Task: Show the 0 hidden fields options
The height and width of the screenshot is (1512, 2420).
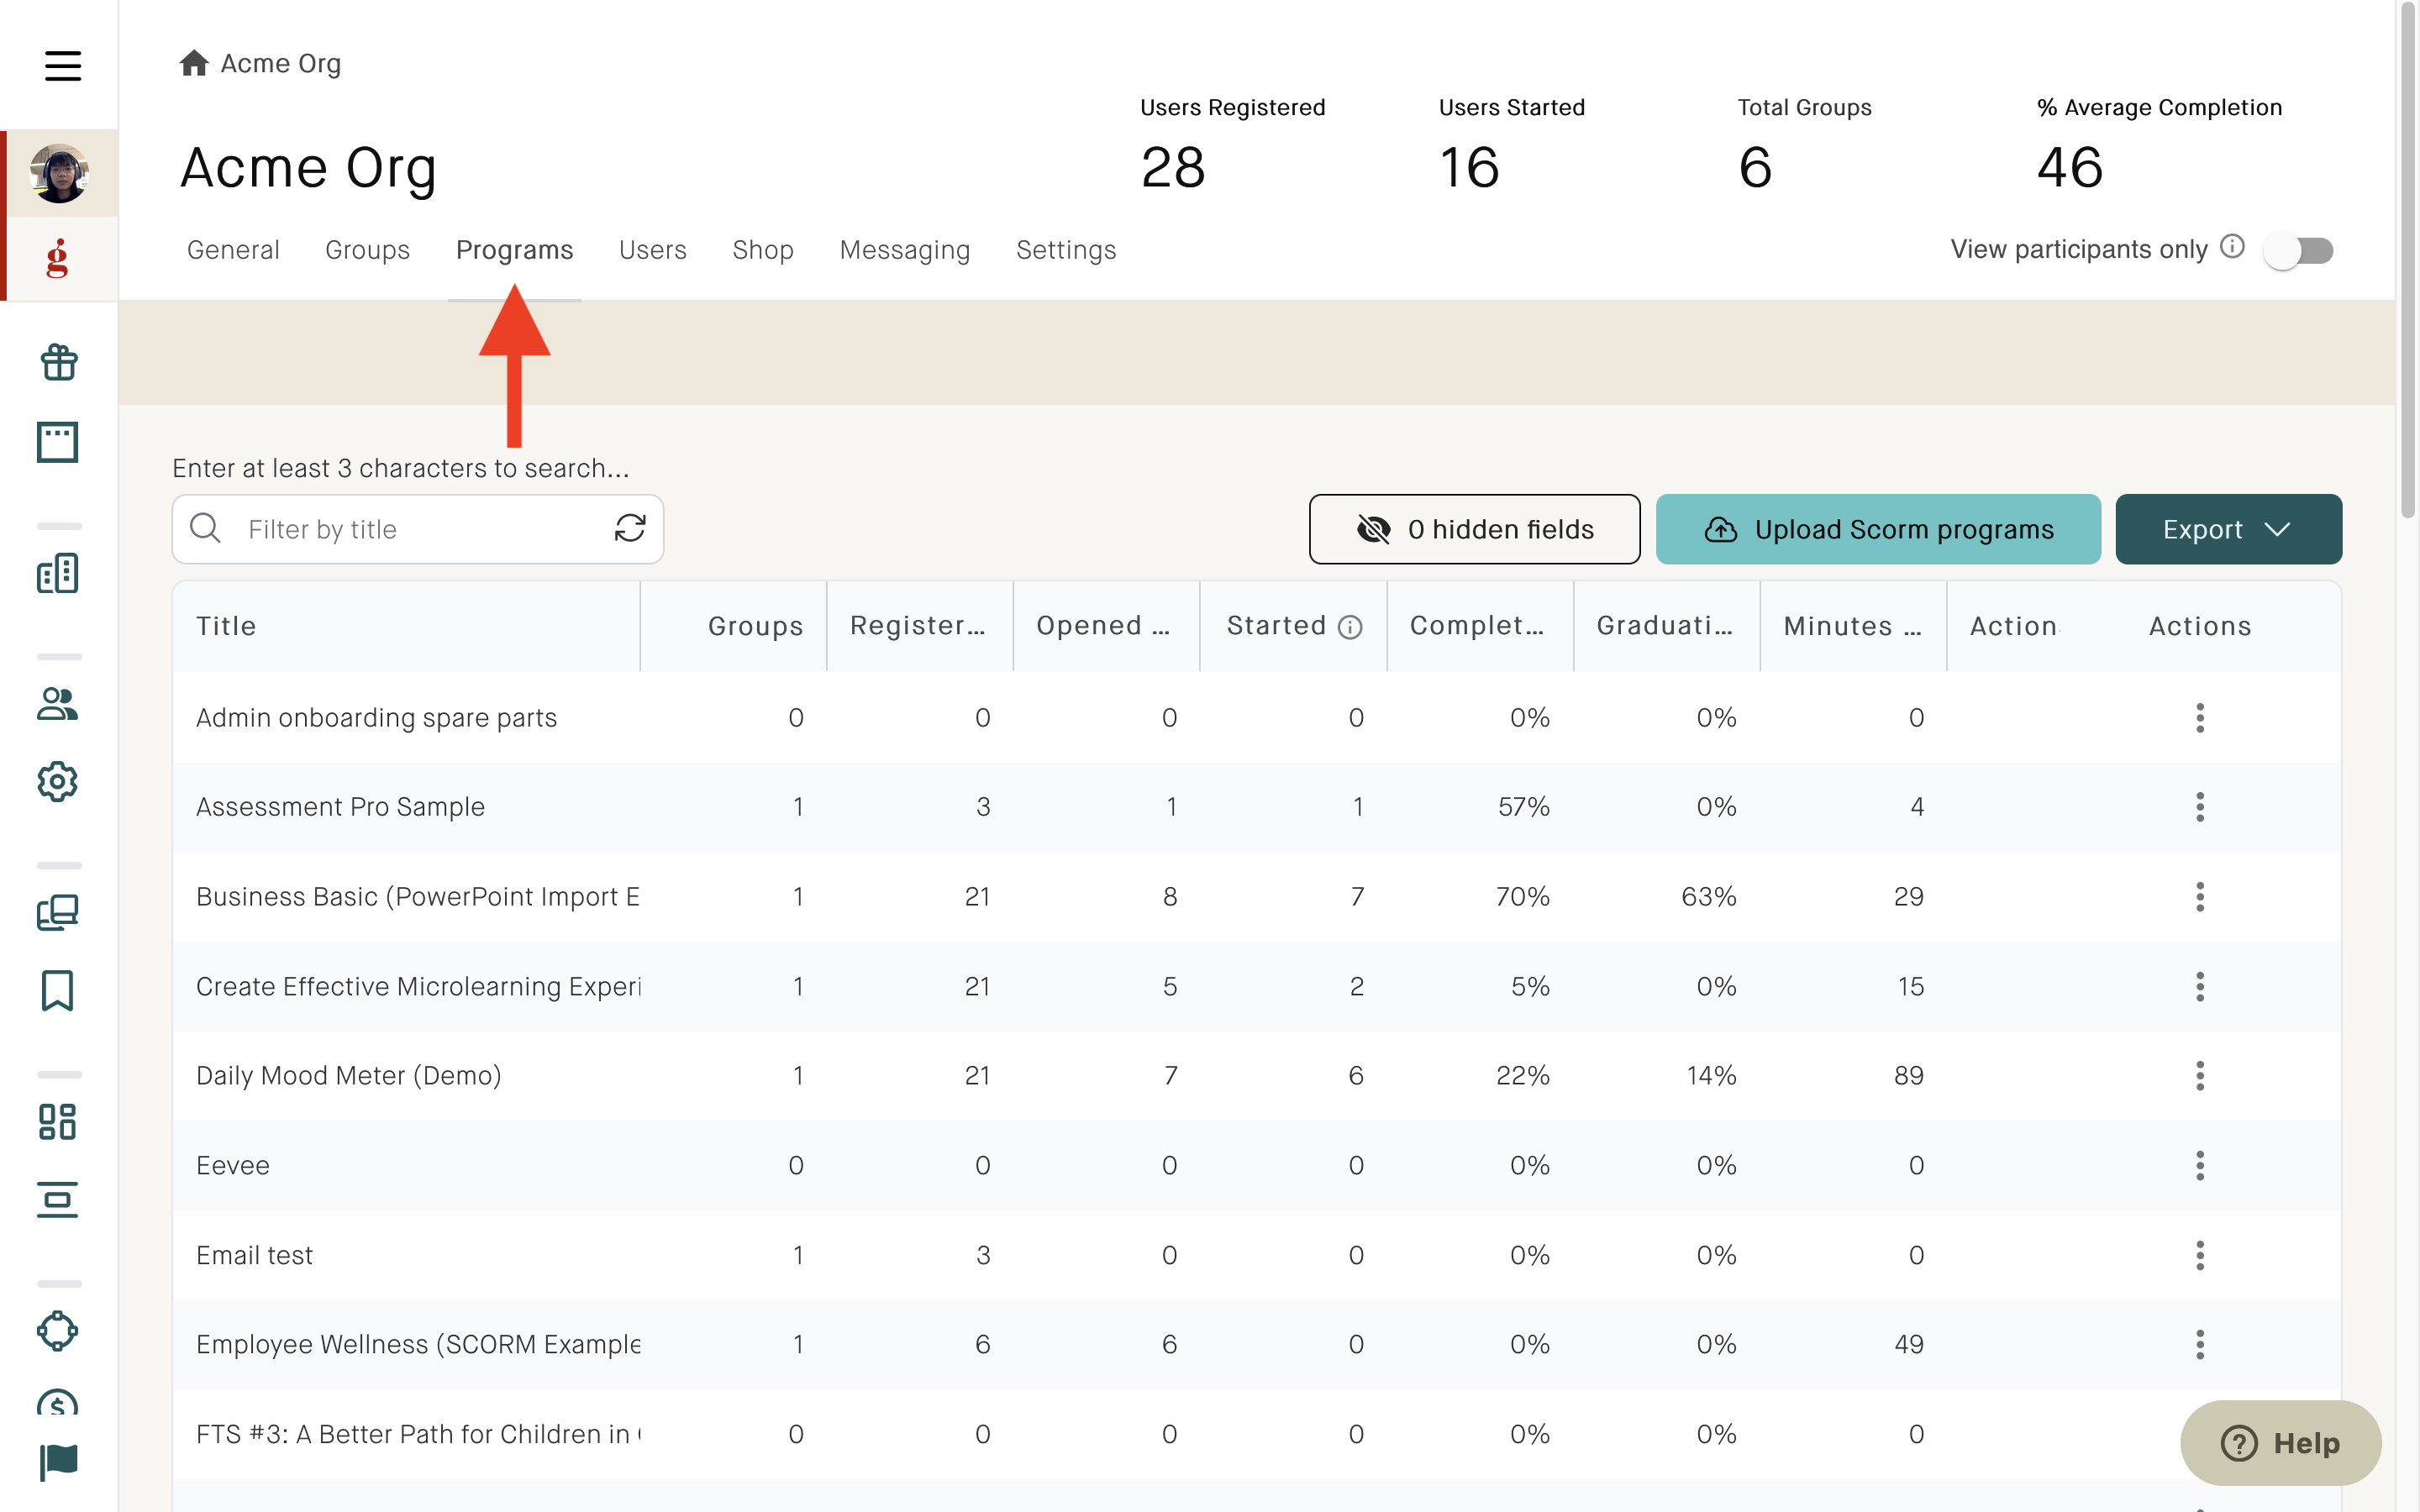Action: pos(1474,529)
